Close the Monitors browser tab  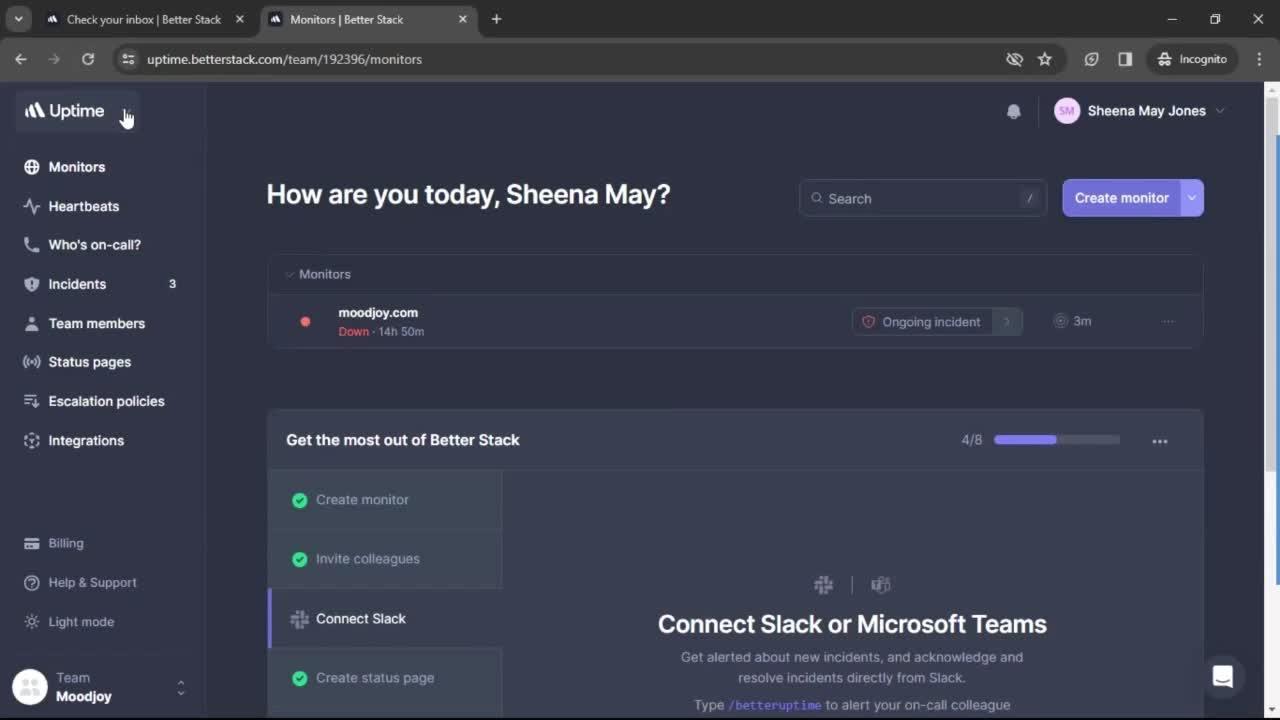coord(462,19)
